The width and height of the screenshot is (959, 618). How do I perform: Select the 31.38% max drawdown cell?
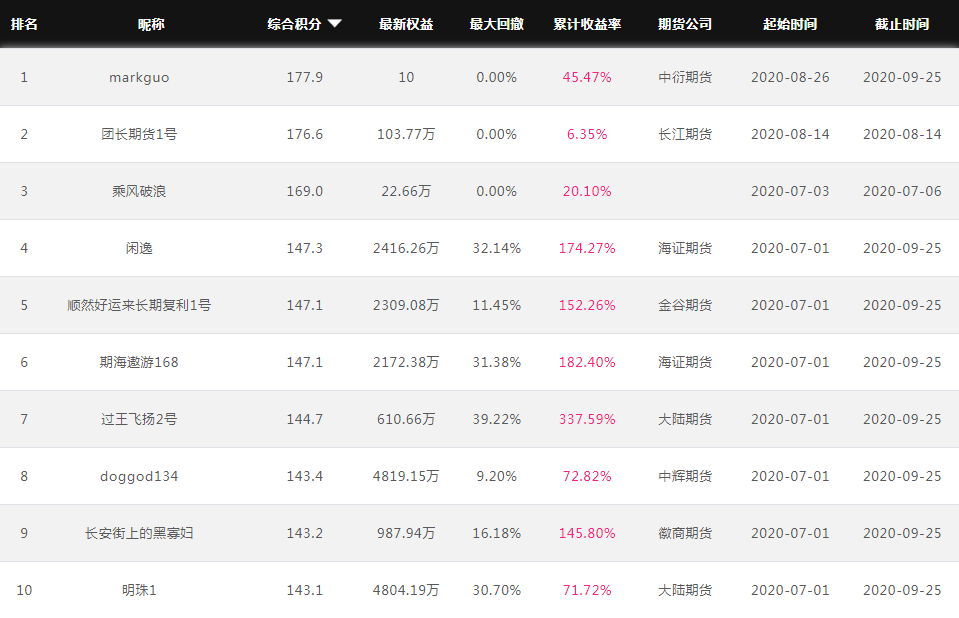click(x=497, y=362)
